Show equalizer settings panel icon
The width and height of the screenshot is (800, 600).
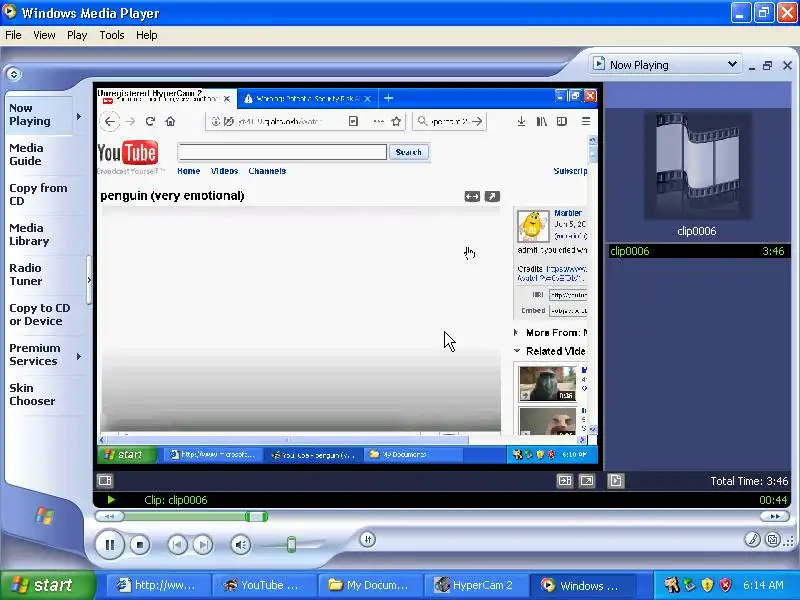[105, 480]
